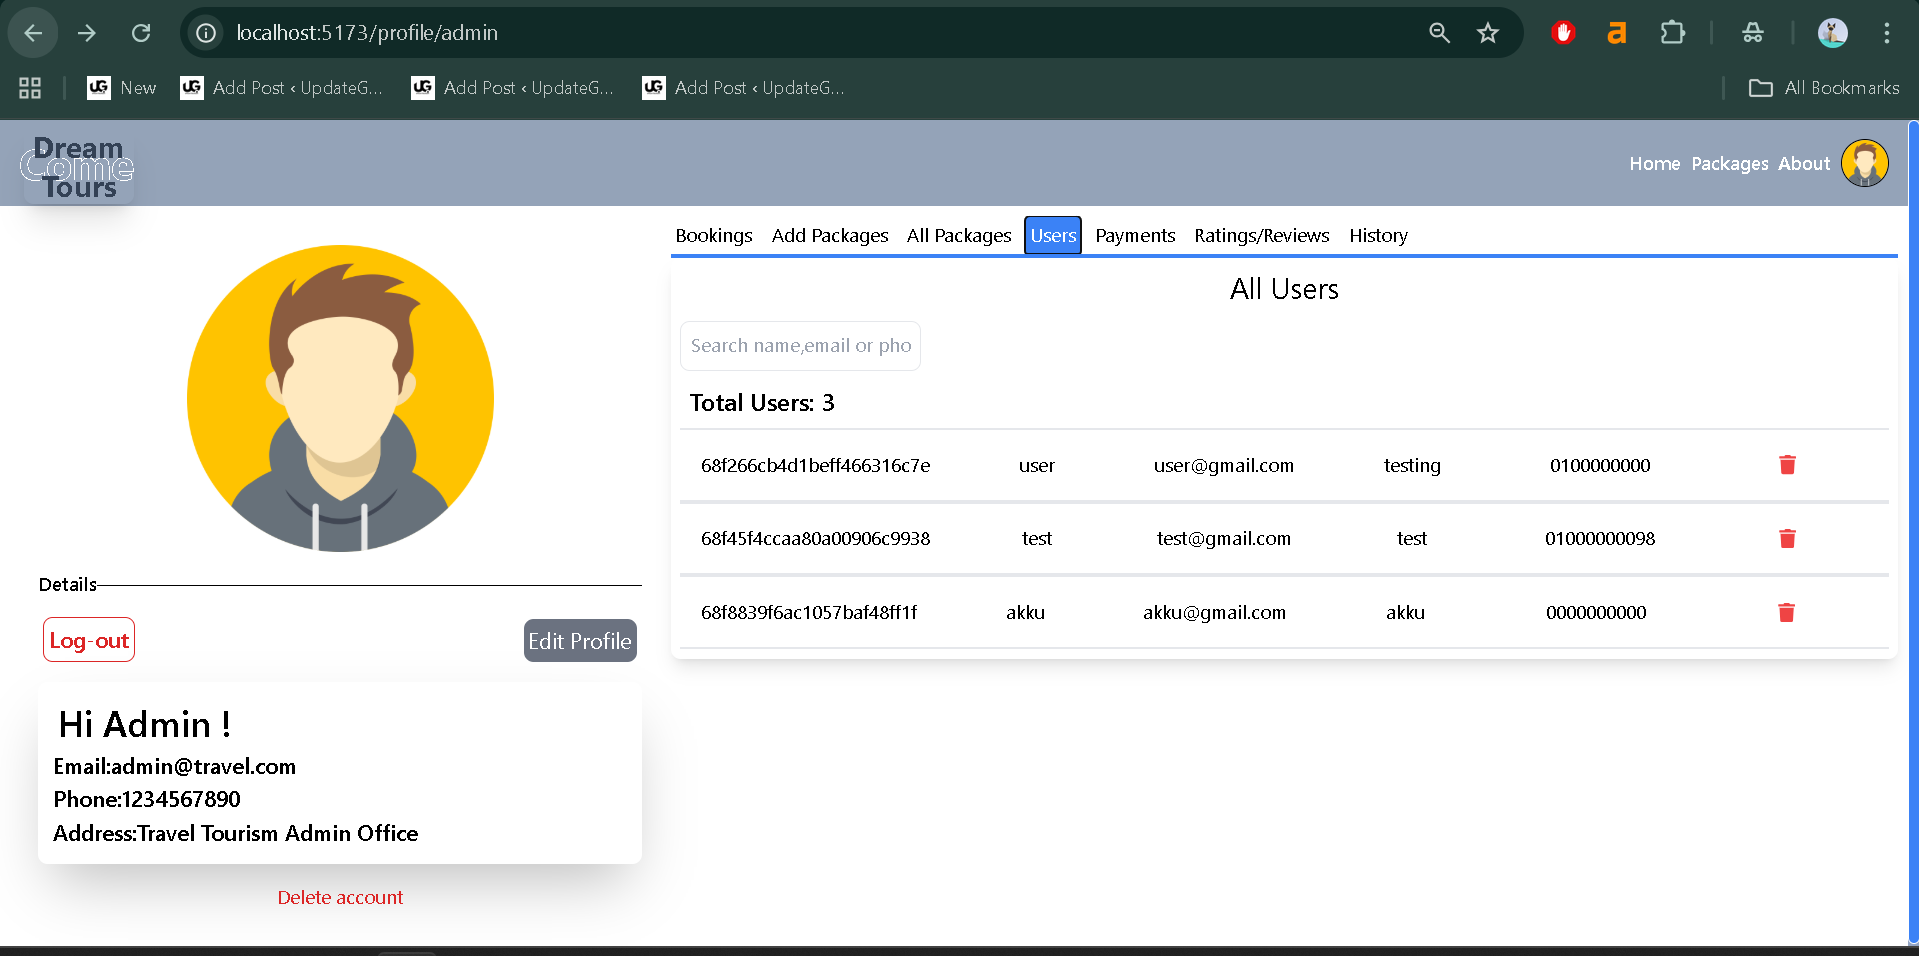Click trash icon for test@gmail.com row
This screenshot has height=956, width=1919.
pyautogui.click(x=1787, y=539)
